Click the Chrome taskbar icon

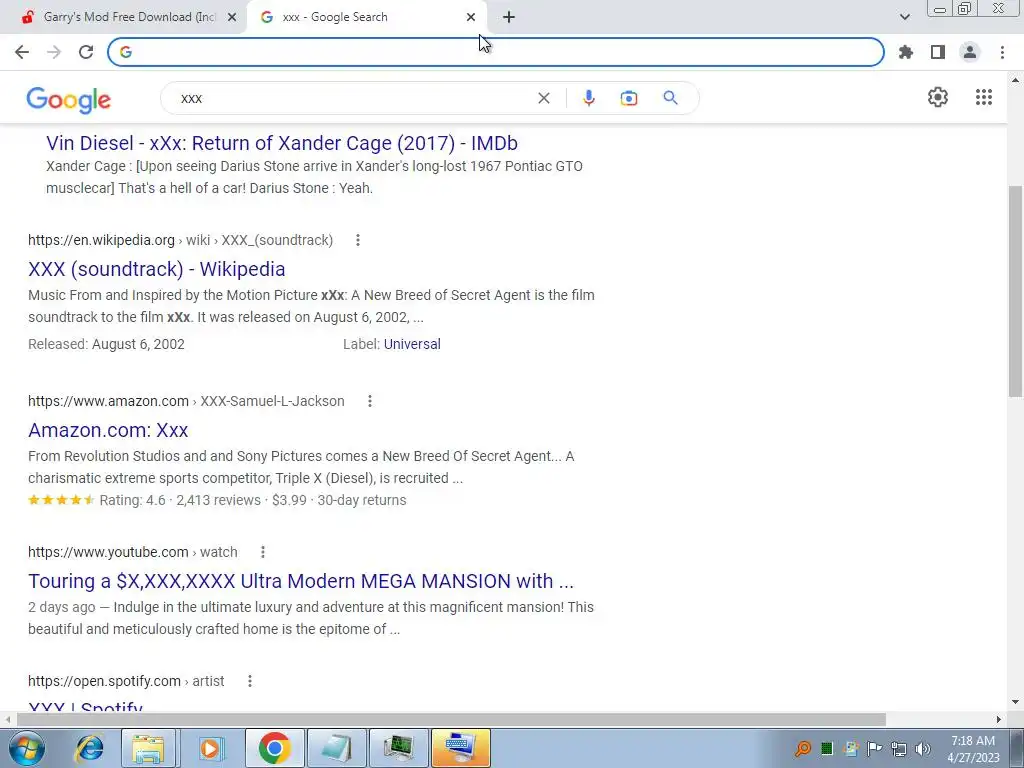pos(274,748)
